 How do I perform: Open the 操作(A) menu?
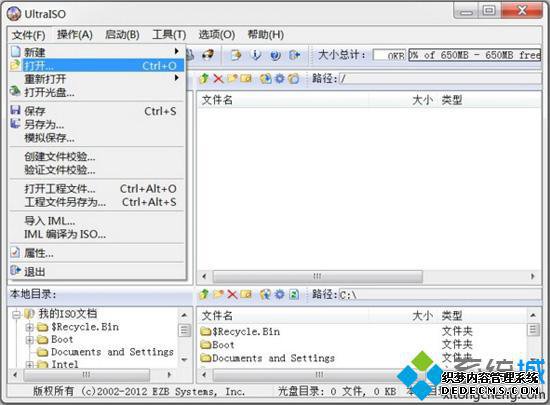point(75,35)
